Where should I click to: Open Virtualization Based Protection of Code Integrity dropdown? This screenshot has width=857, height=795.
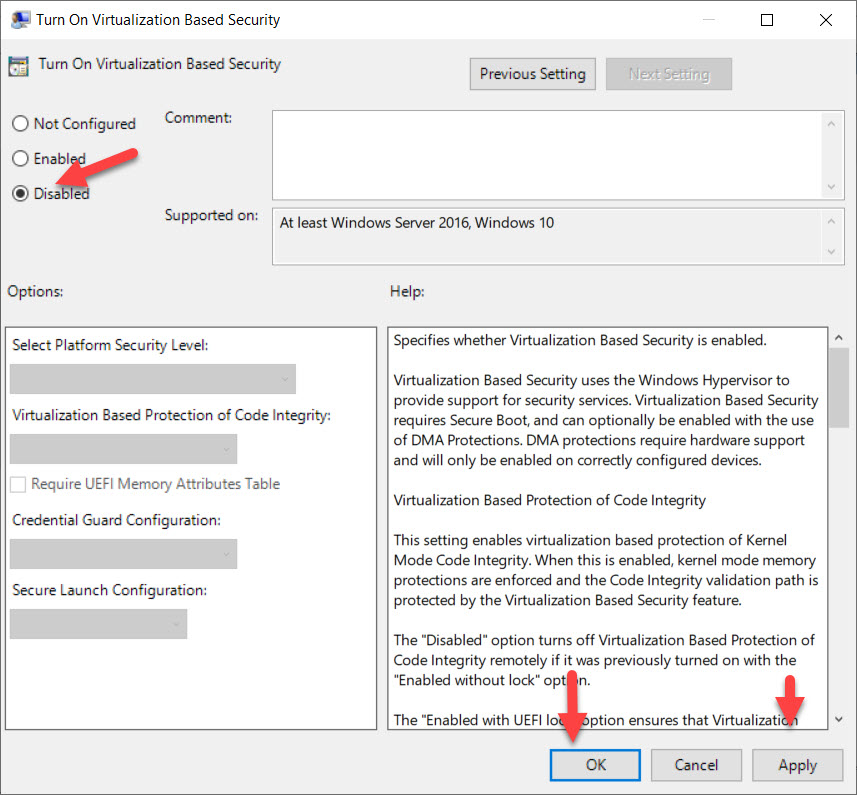tap(123, 449)
